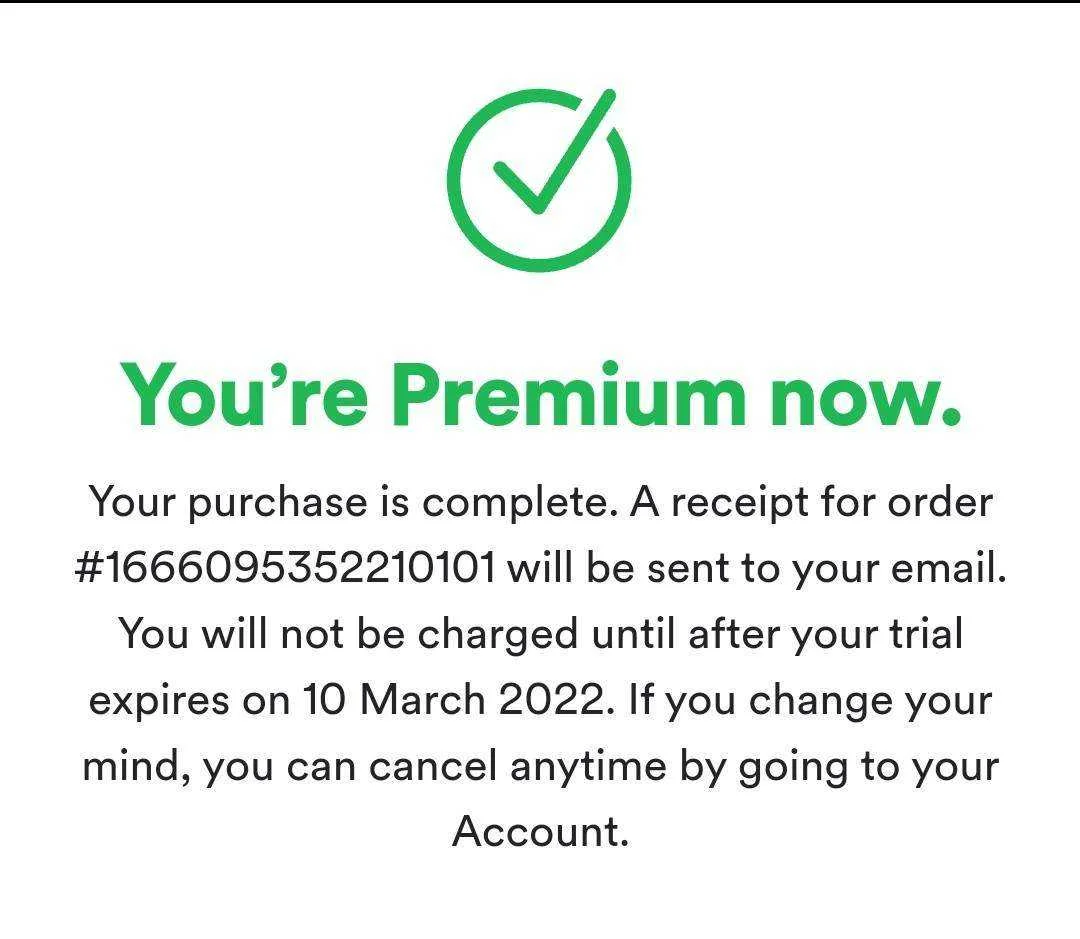The width and height of the screenshot is (1080, 939).
Task: Click the "You're Premium now." heading
Action: (x=540, y=395)
